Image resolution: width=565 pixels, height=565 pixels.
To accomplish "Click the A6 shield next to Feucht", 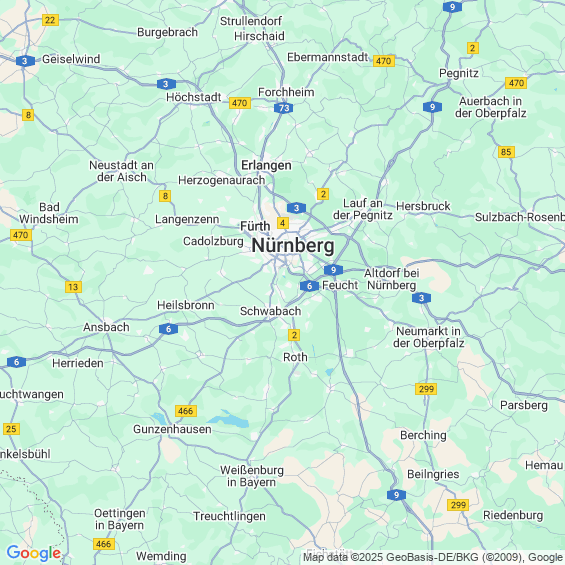I will (309, 286).
